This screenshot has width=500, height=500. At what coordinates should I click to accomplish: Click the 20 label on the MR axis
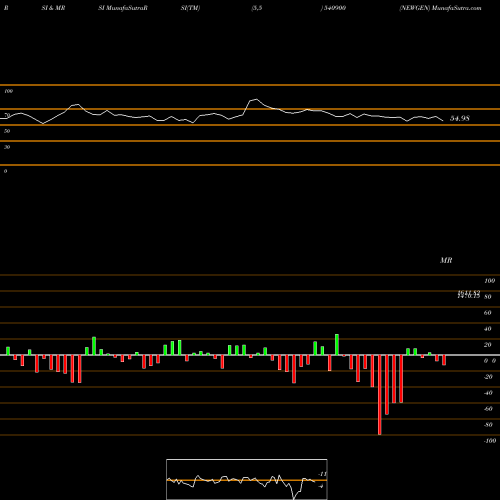(488, 345)
